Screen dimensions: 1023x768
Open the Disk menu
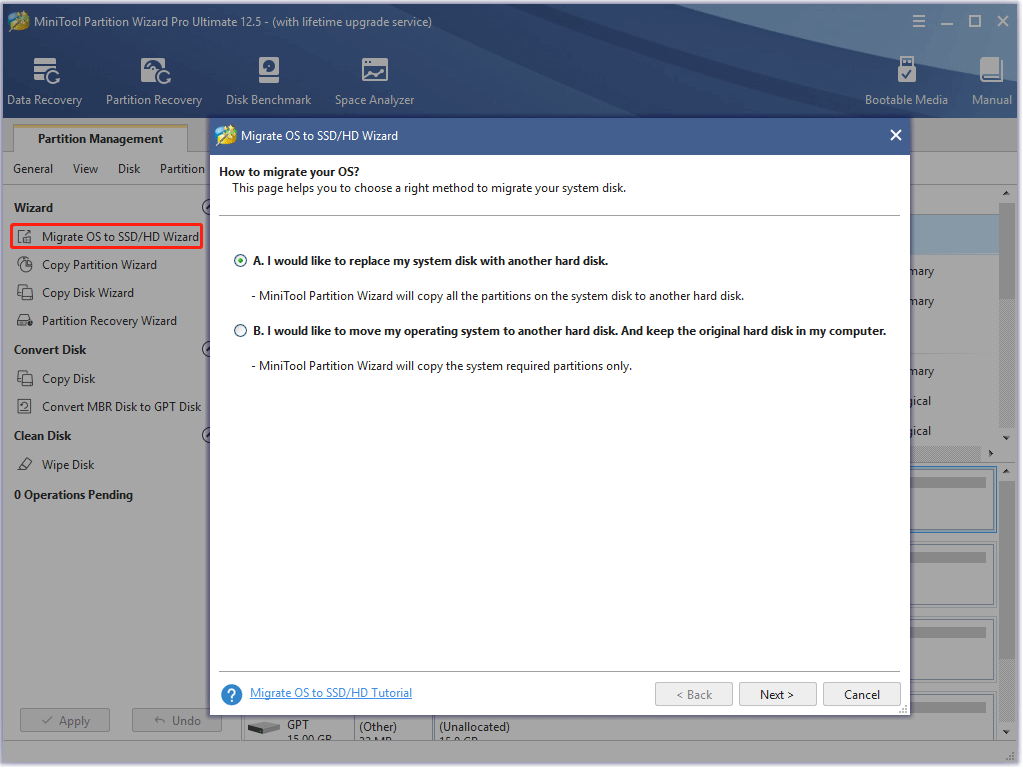(x=129, y=169)
